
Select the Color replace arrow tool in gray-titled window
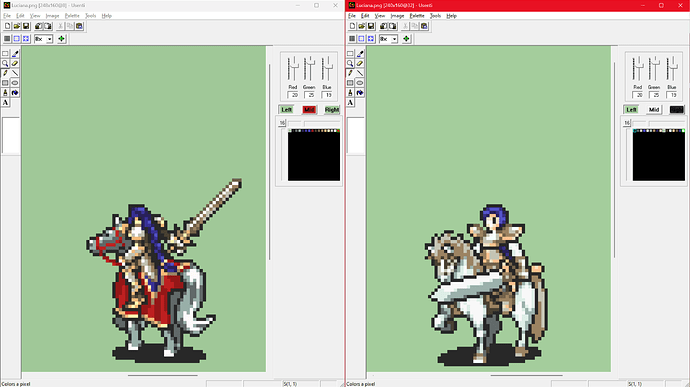15,92
